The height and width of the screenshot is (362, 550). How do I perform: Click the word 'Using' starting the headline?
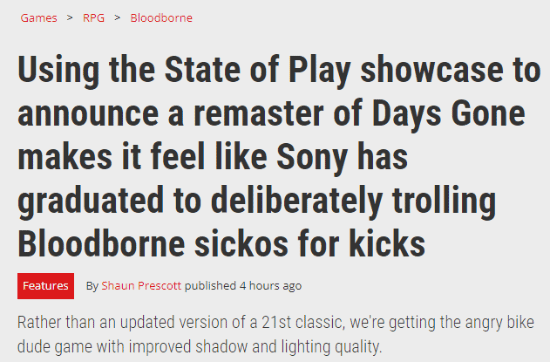click(59, 71)
